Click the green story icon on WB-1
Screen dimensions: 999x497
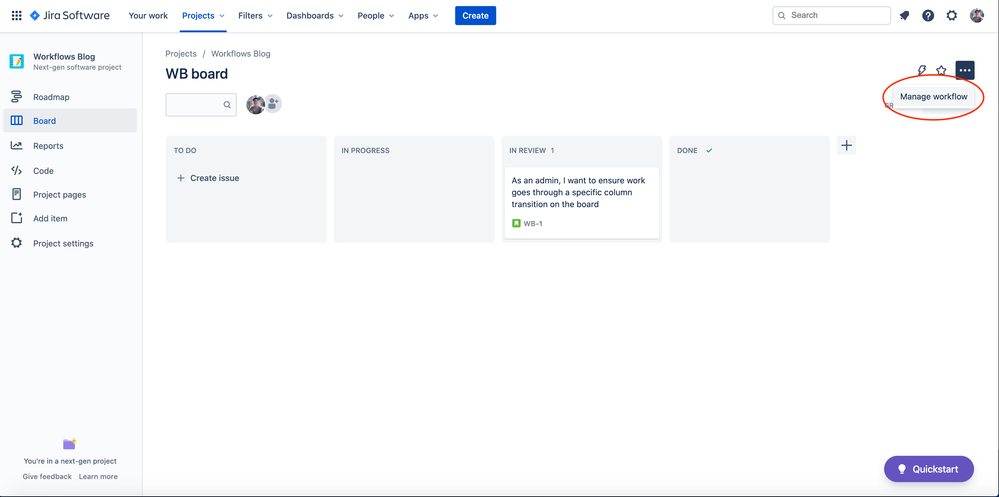pos(516,224)
